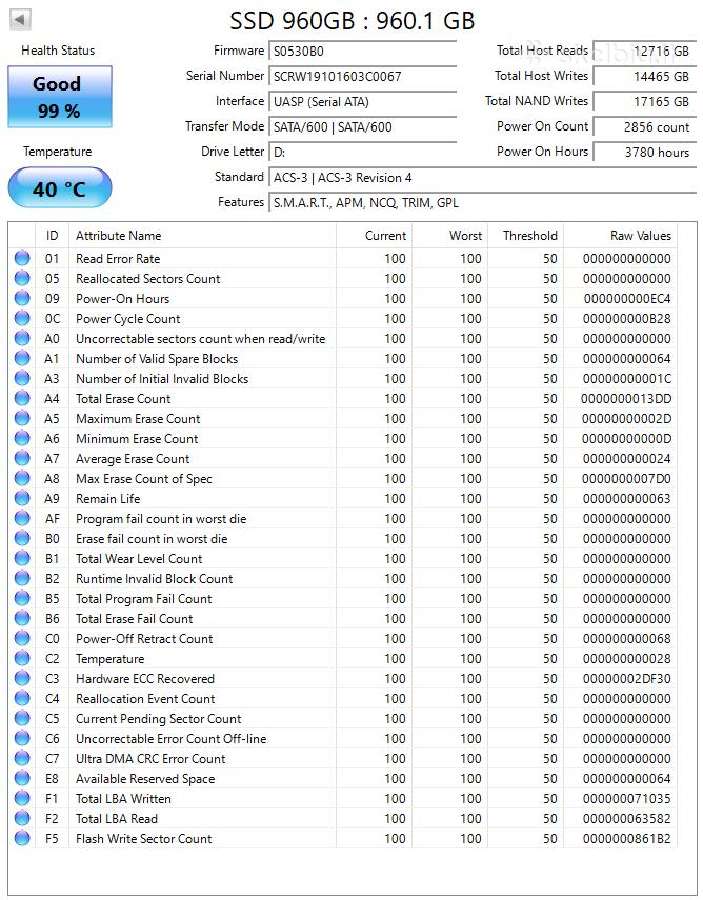This screenshot has width=703, height=900.
Task: Click status orb for Erase fail count in worst die
Action: pos(22,538)
